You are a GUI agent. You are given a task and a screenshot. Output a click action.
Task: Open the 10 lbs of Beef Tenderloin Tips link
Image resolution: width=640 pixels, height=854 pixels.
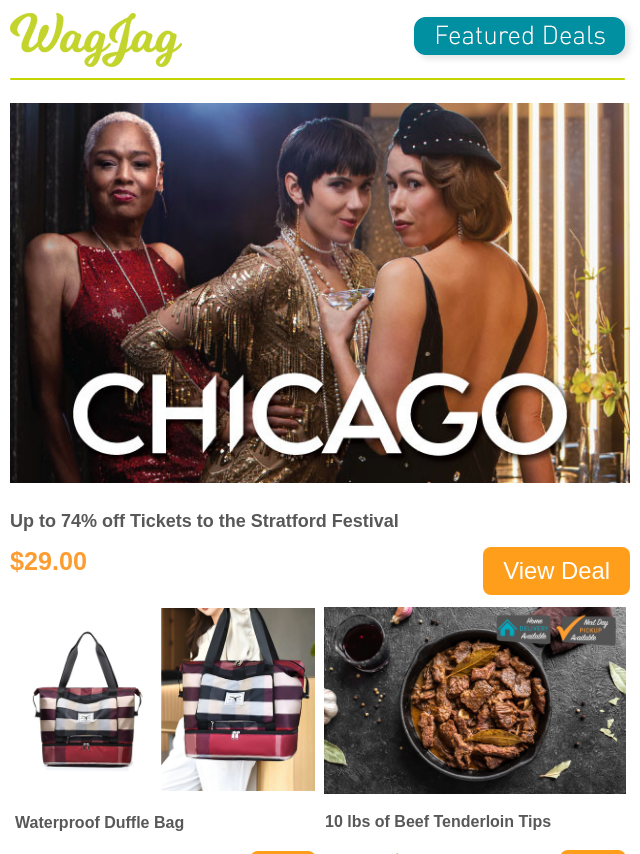click(438, 821)
